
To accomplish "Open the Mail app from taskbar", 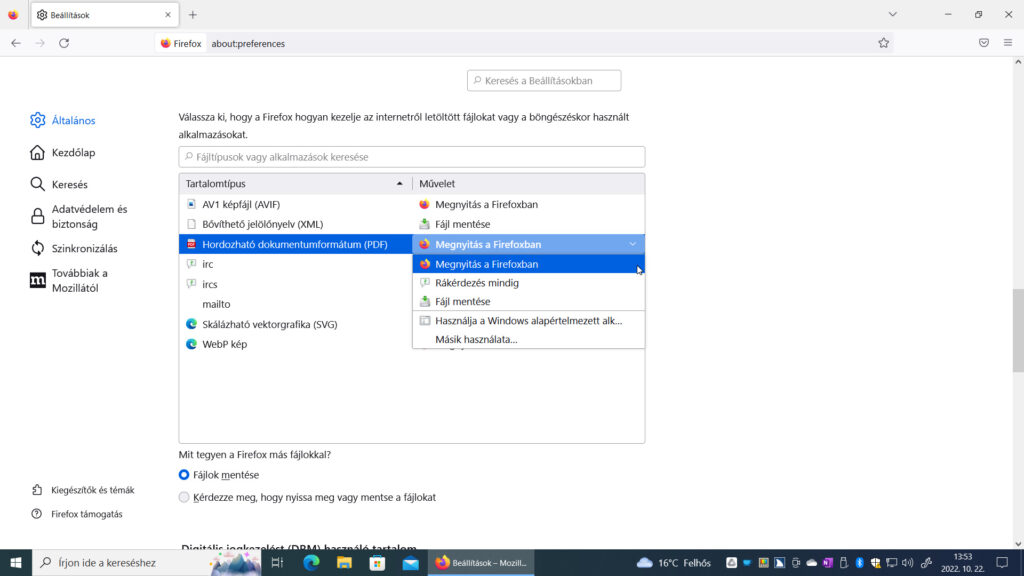I will point(410,562).
